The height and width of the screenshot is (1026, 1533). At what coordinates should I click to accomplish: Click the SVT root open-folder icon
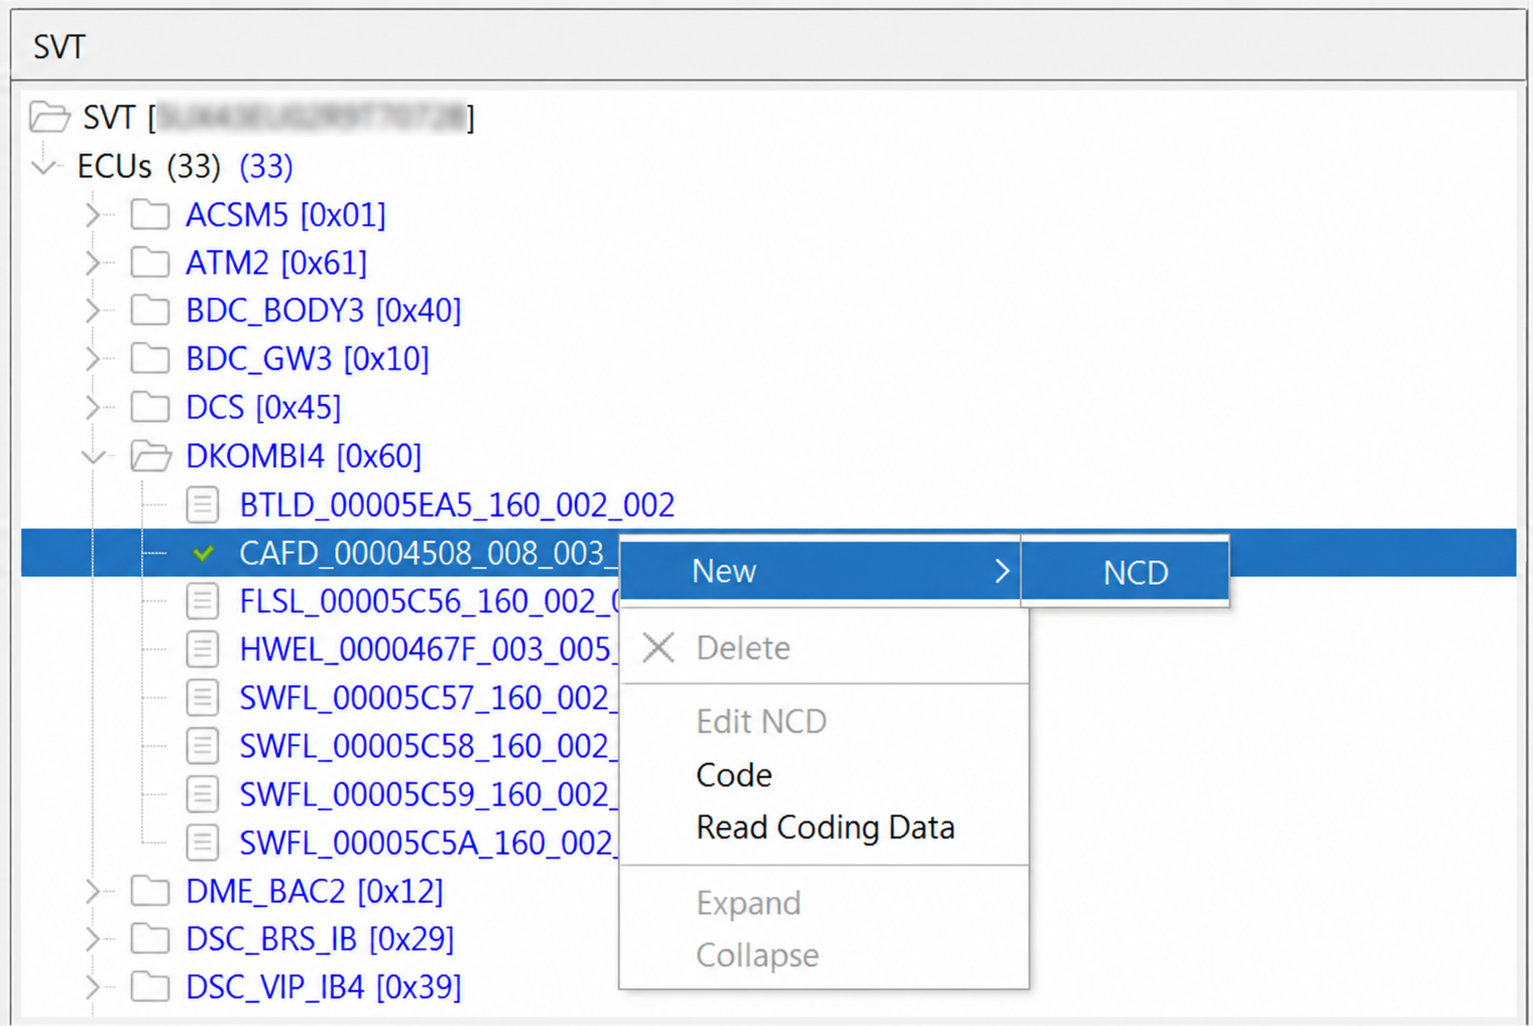tap(49, 117)
